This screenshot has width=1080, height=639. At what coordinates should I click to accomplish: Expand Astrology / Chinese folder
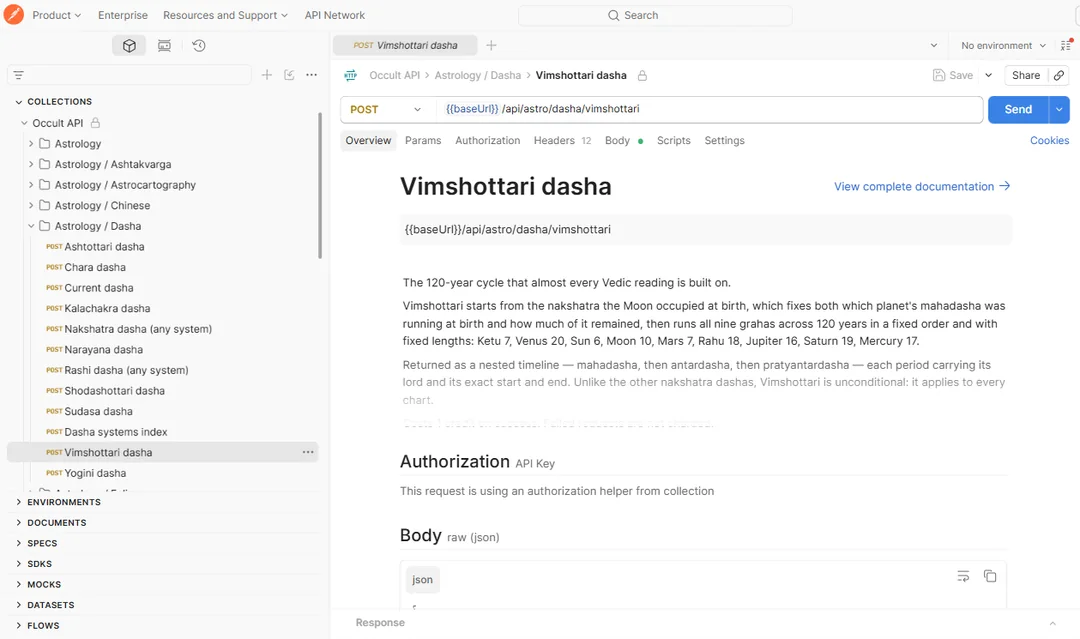(31, 206)
